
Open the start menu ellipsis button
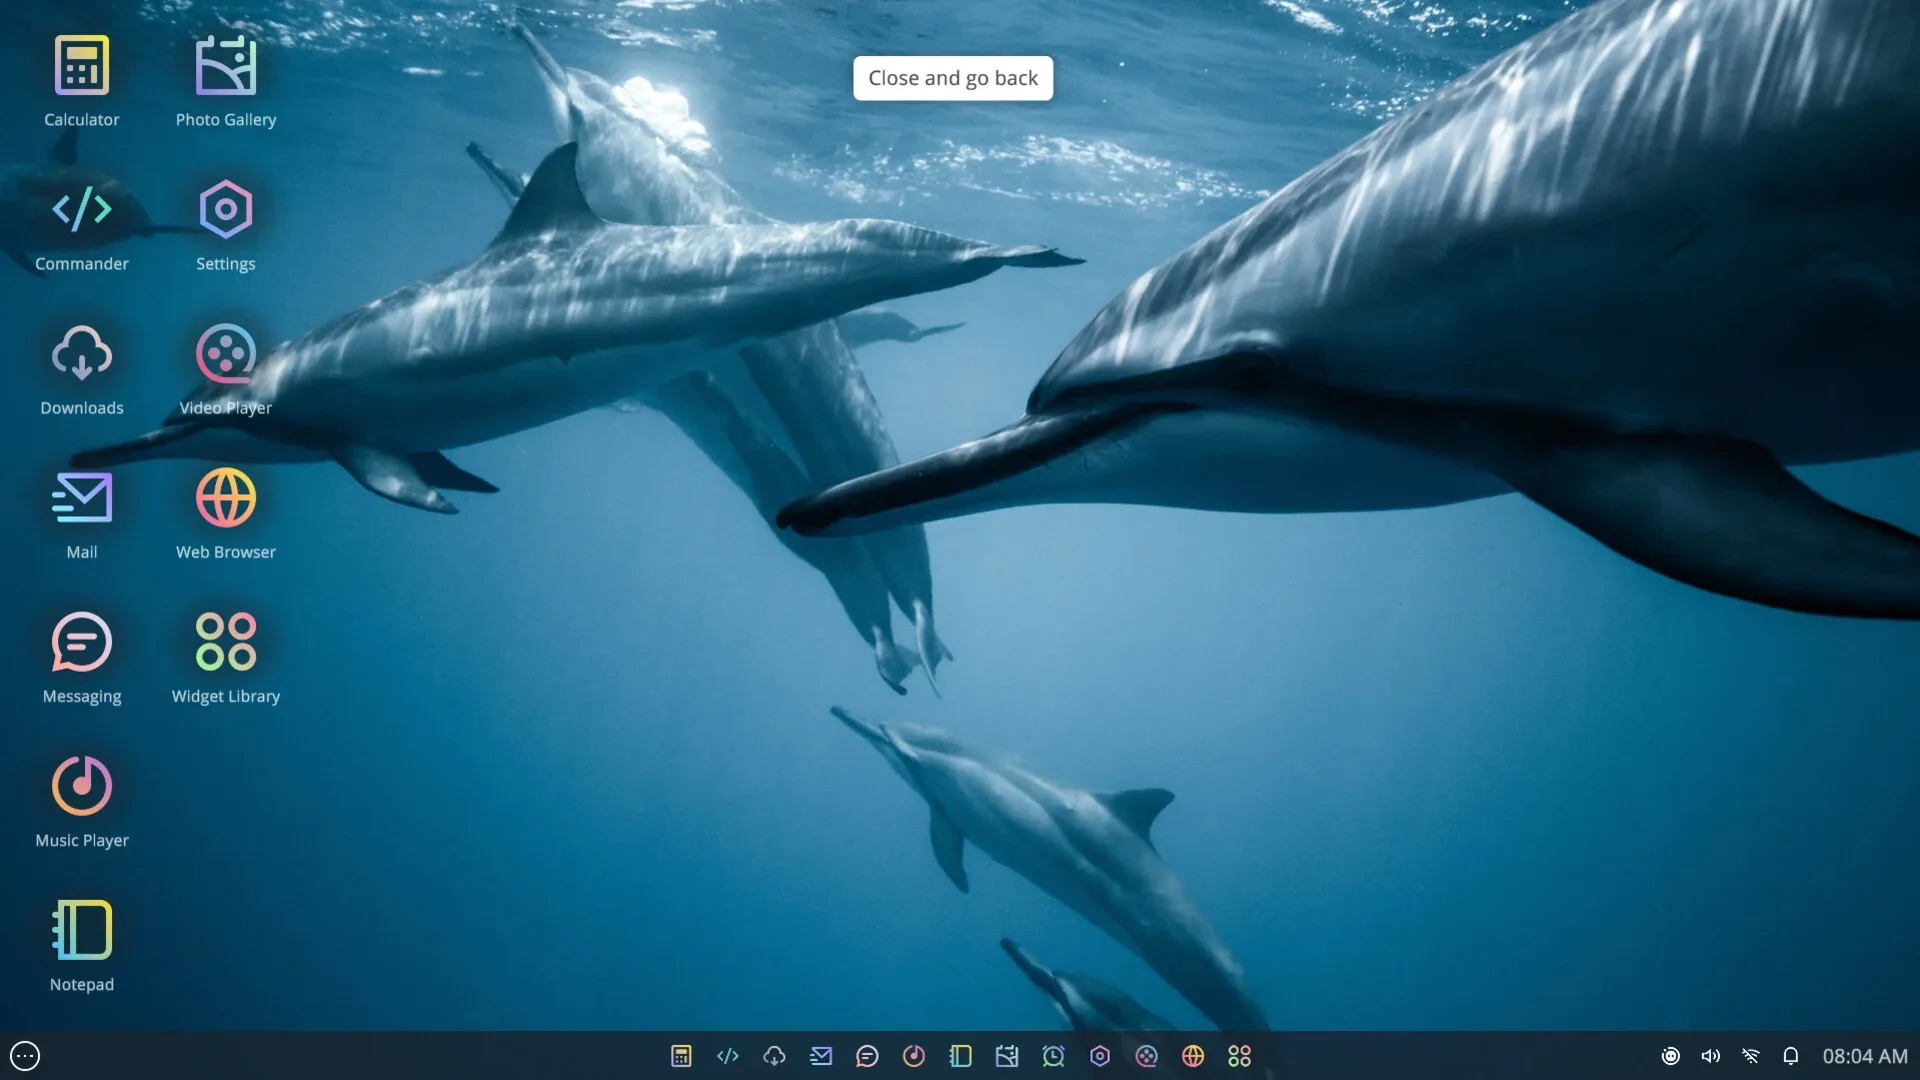coord(25,1056)
